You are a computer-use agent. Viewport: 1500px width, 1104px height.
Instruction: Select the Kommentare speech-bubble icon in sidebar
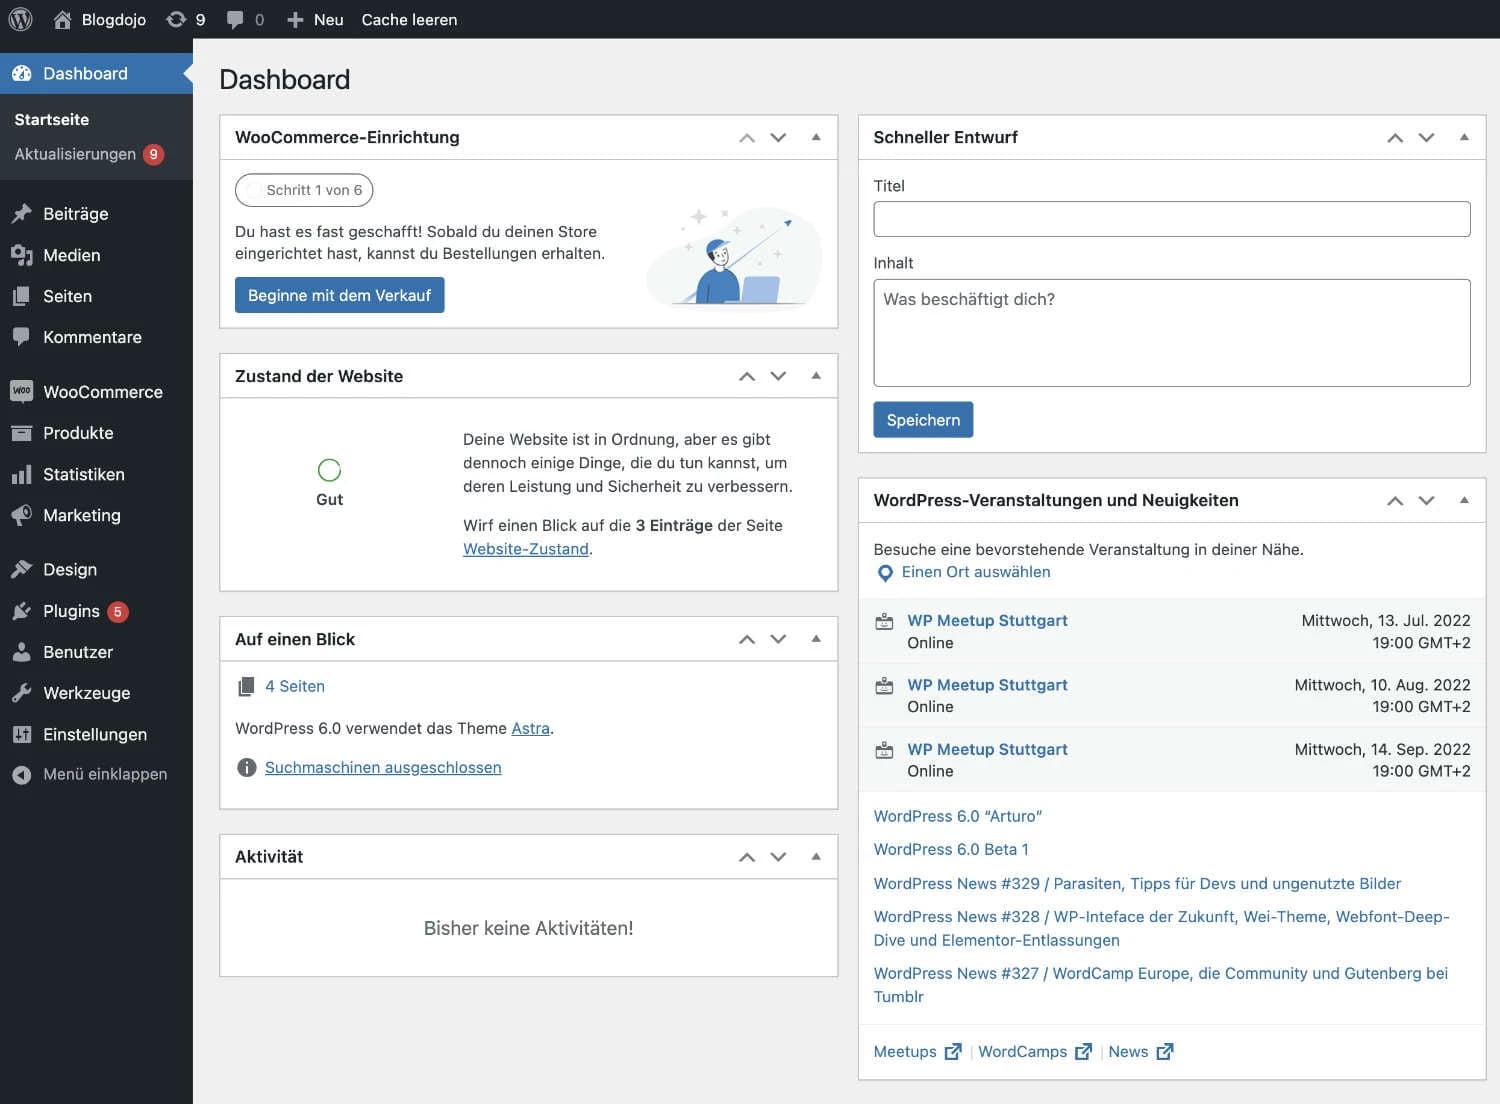pos(22,337)
